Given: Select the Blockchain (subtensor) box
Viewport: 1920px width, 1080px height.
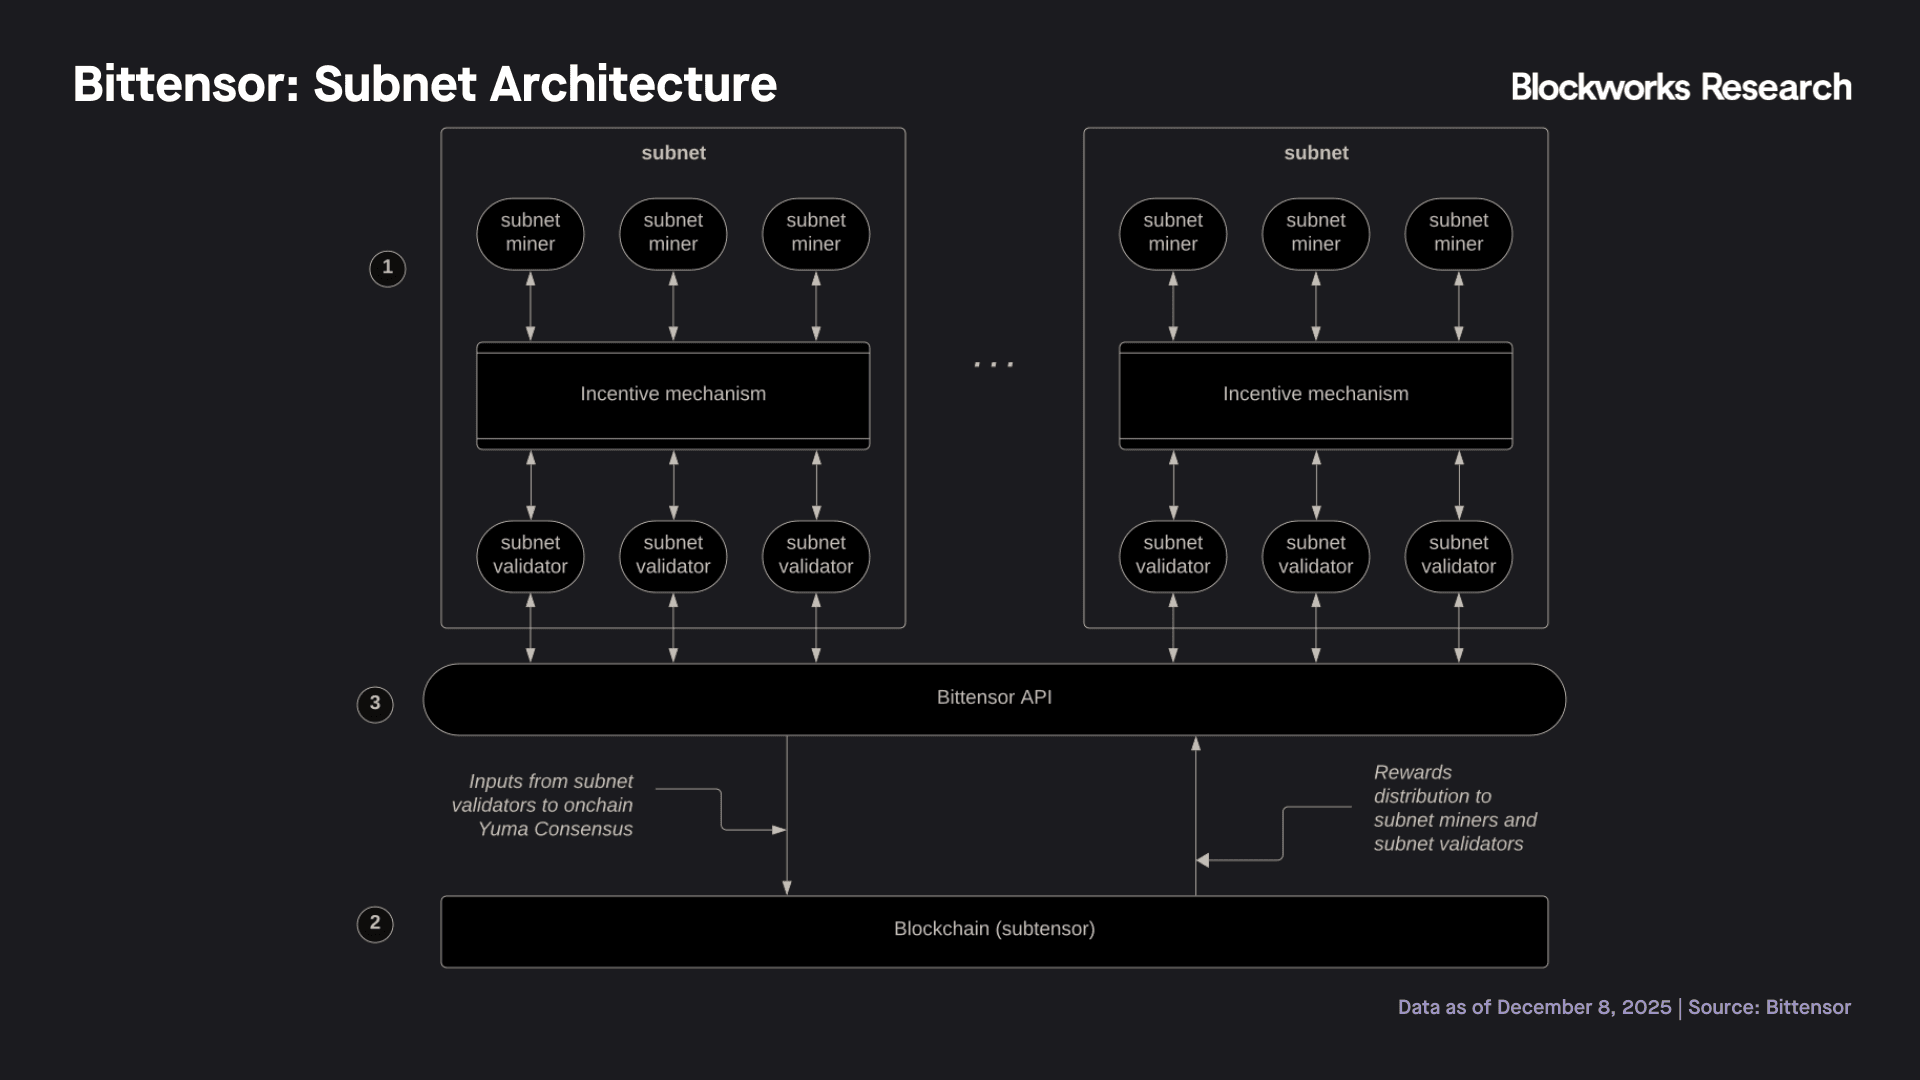Looking at the screenshot, I should coord(994,931).
